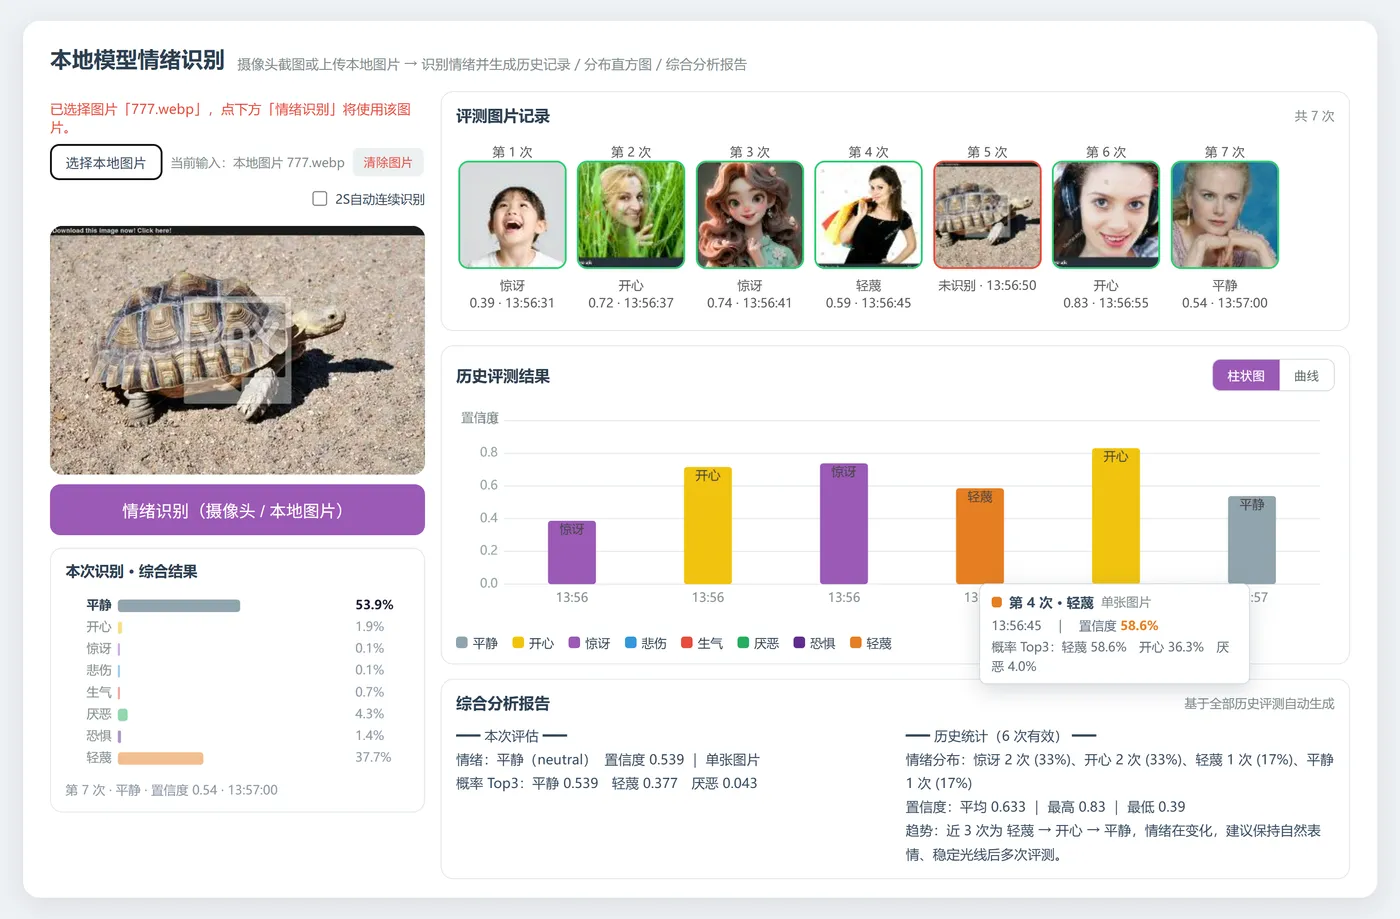Screen dimensions: 1400x919
Task: Click the 清除图片 button
Action: 388,163
